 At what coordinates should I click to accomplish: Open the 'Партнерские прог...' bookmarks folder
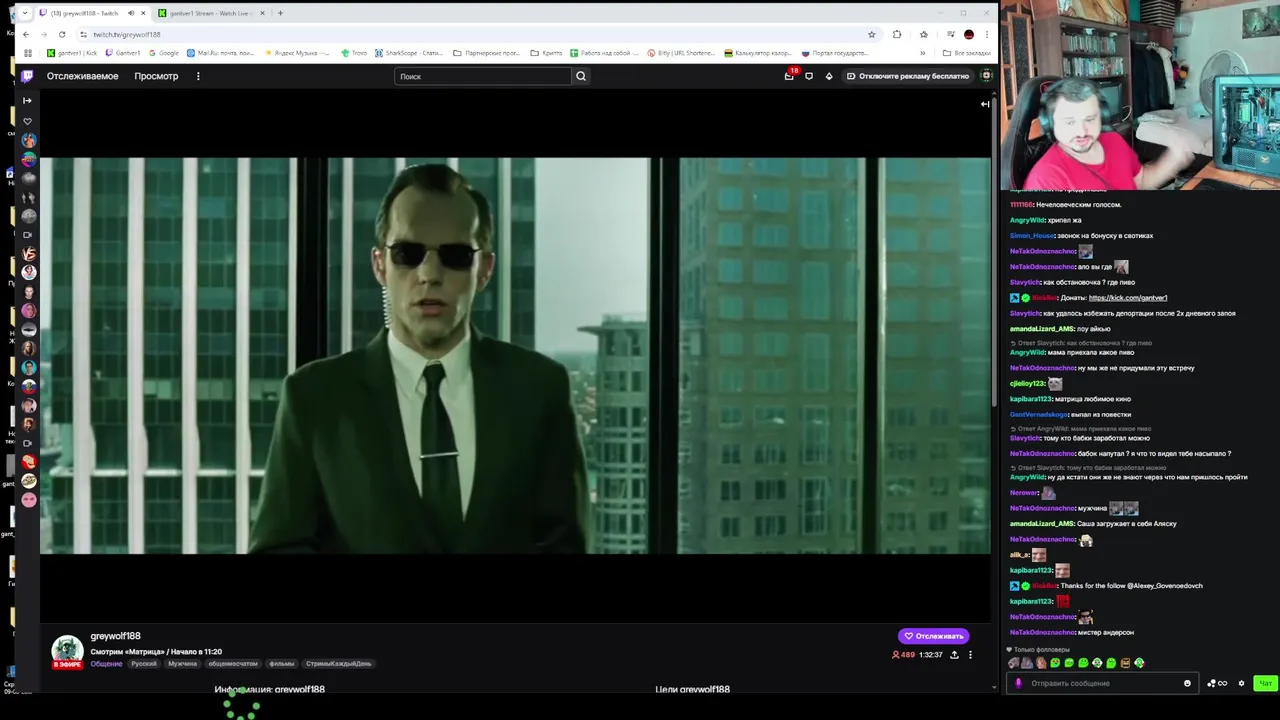pos(486,53)
